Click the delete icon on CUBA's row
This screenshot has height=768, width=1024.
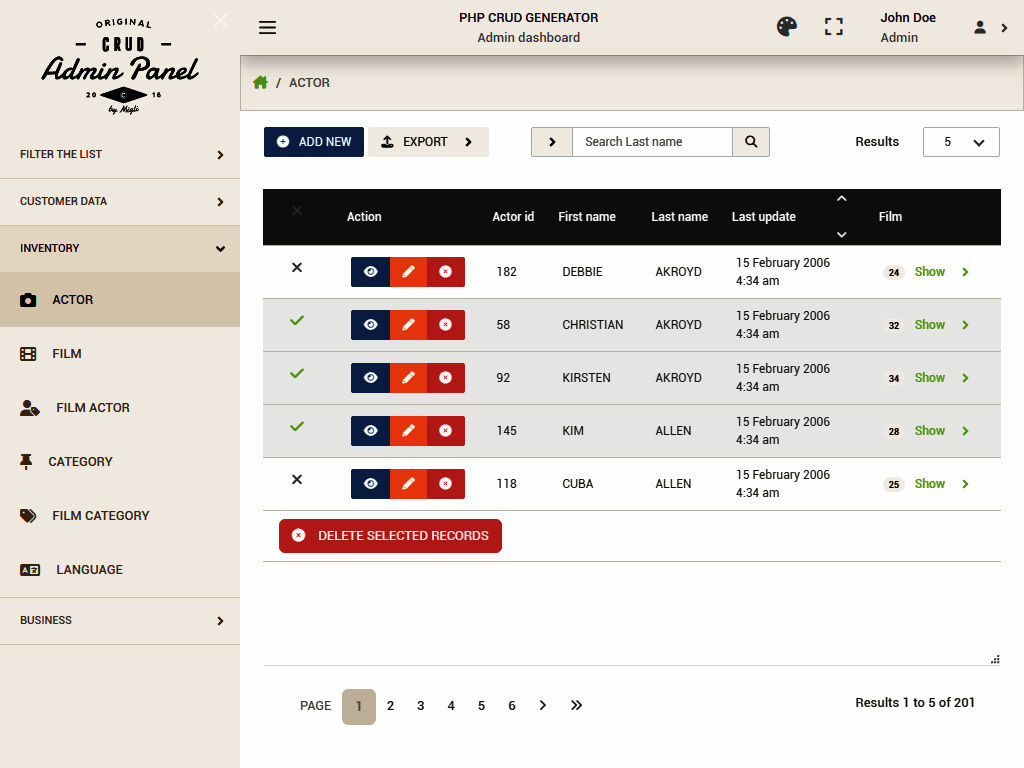[x=445, y=484]
